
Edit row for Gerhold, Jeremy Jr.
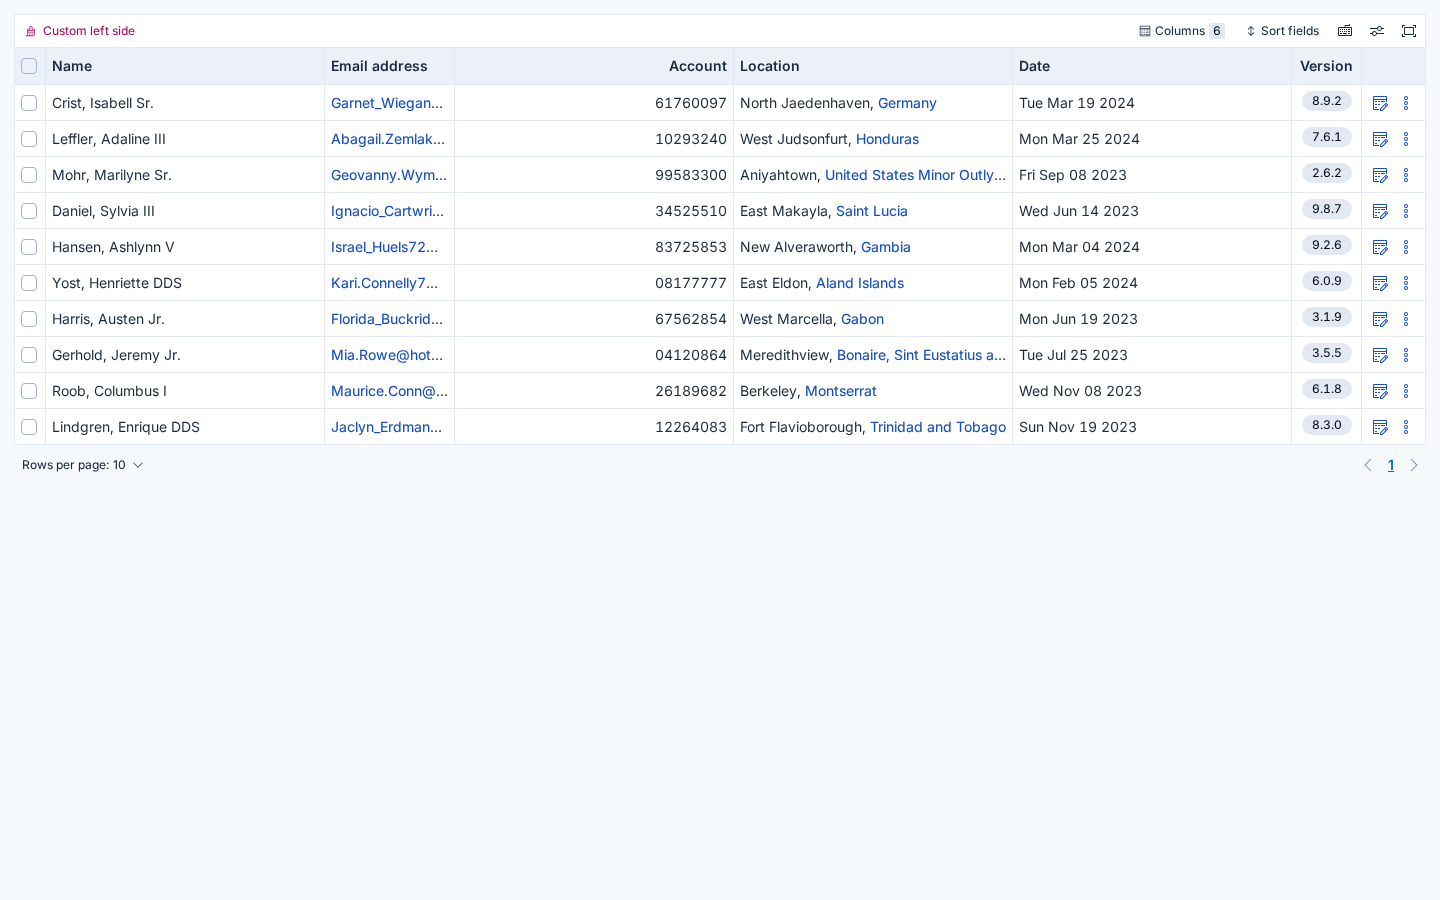point(1380,355)
